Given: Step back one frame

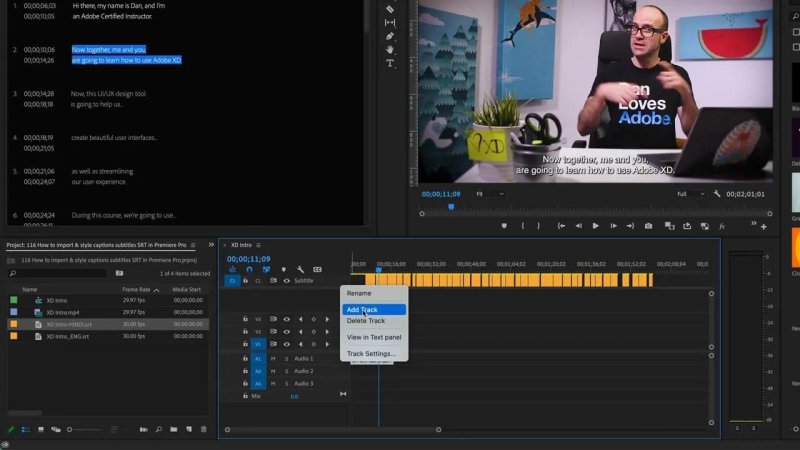Looking at the screenshot, I should point(579,226).
